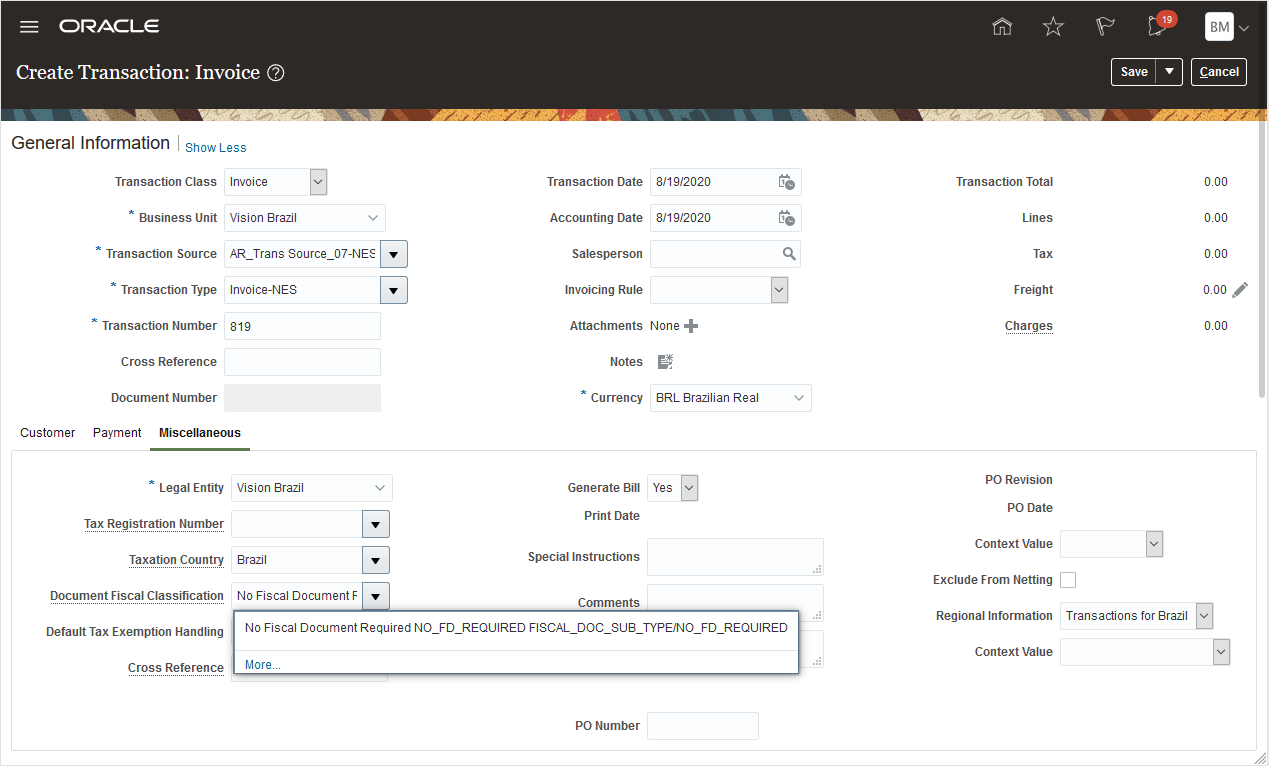Toggle the Exclude From Netting checkbox
The image size is (1269, 766).
pyautogui.click(x=1068, y=580)
